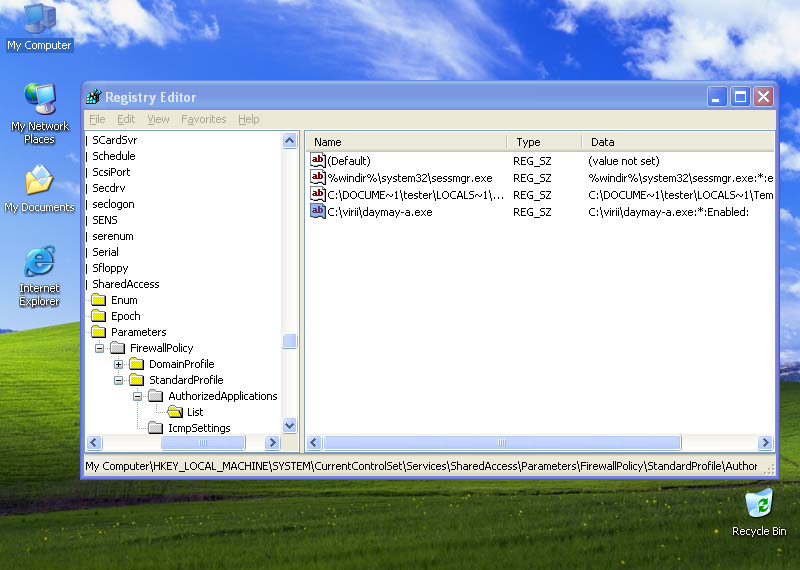Click the Parameters folder icon
The height and width of the screenshot is (570, 800).
(98, 332)
